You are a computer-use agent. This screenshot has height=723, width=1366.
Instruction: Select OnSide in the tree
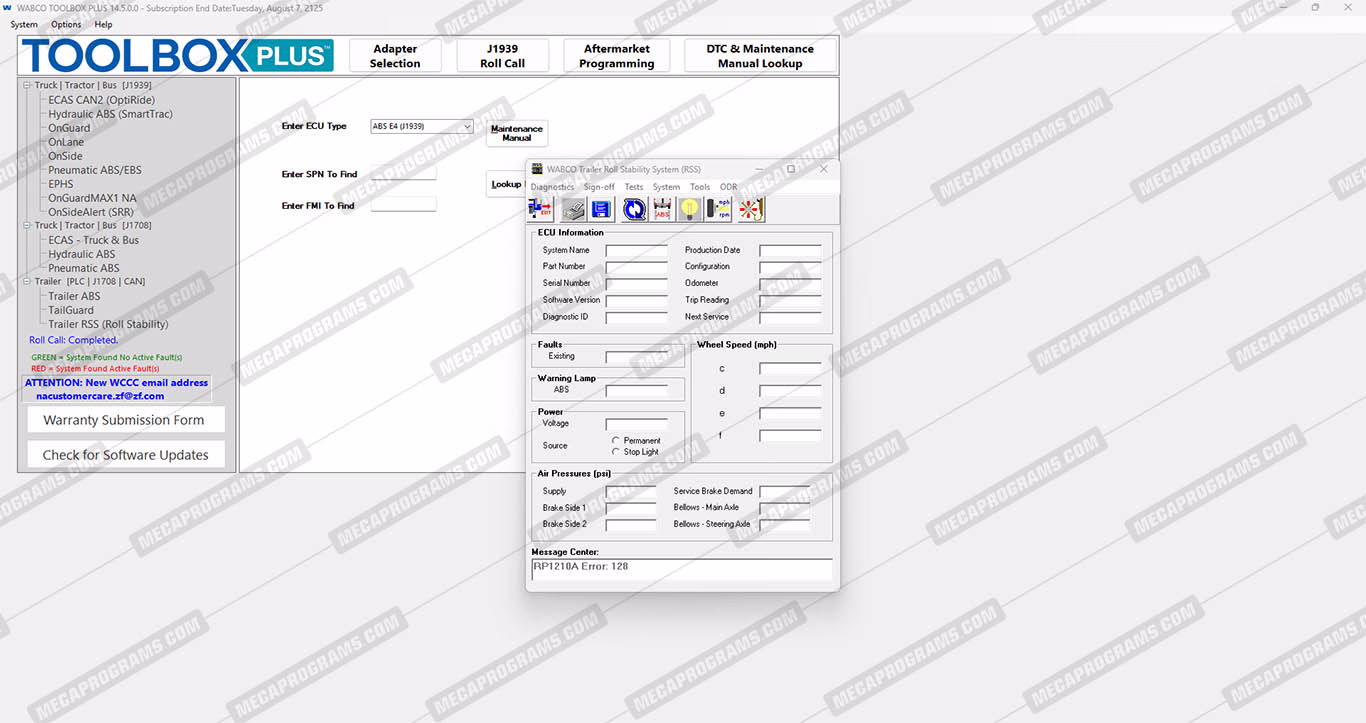coord(65,156)
